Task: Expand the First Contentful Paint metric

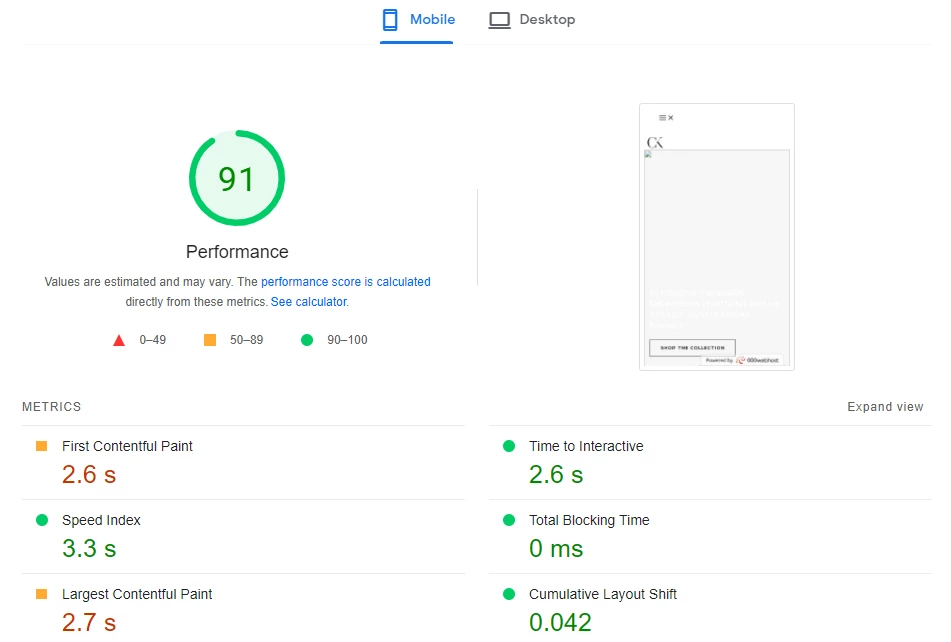Action: click(x=127, y=447)
